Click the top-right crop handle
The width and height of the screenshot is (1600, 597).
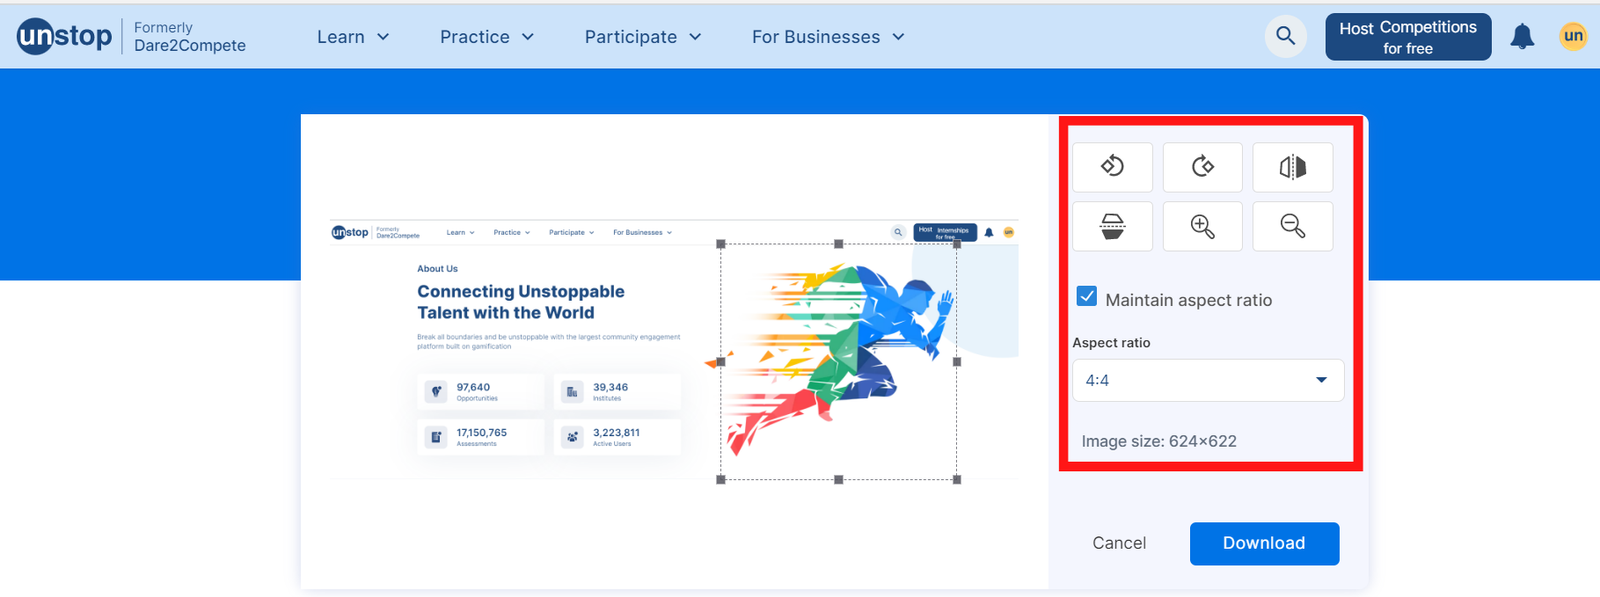(x=957, y=244)
